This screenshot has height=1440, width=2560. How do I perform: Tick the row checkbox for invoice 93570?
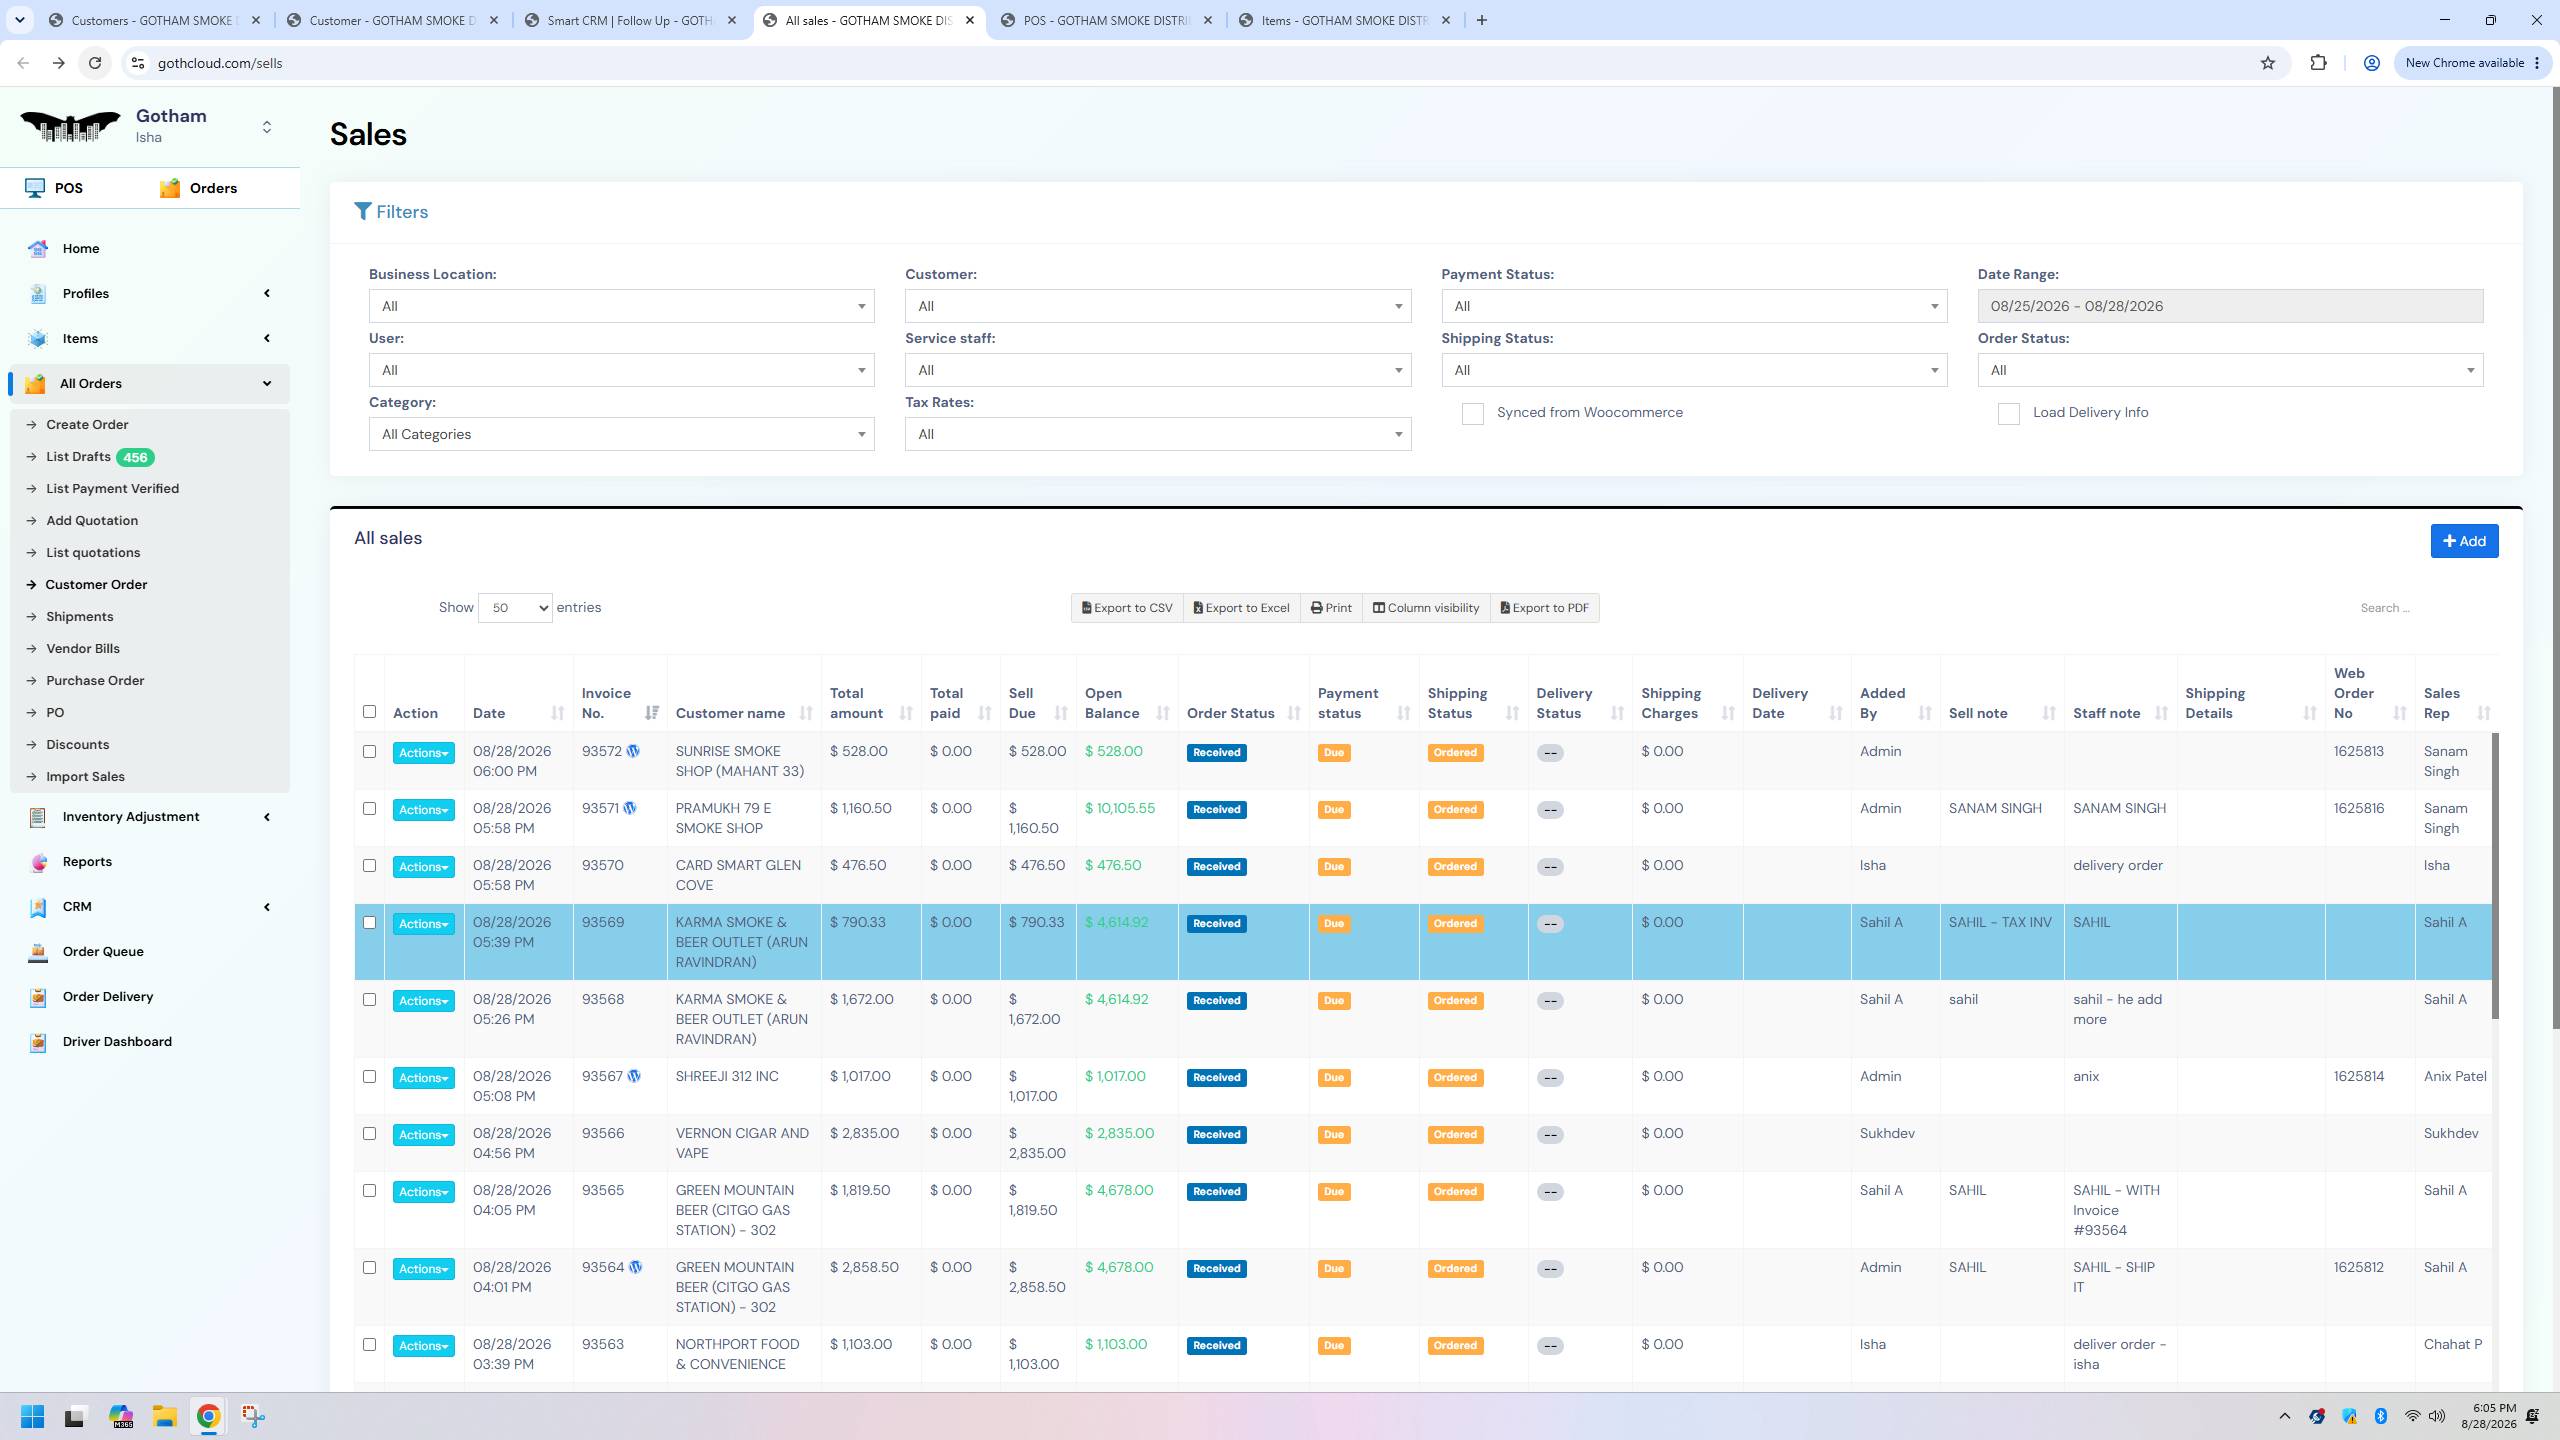369,866
